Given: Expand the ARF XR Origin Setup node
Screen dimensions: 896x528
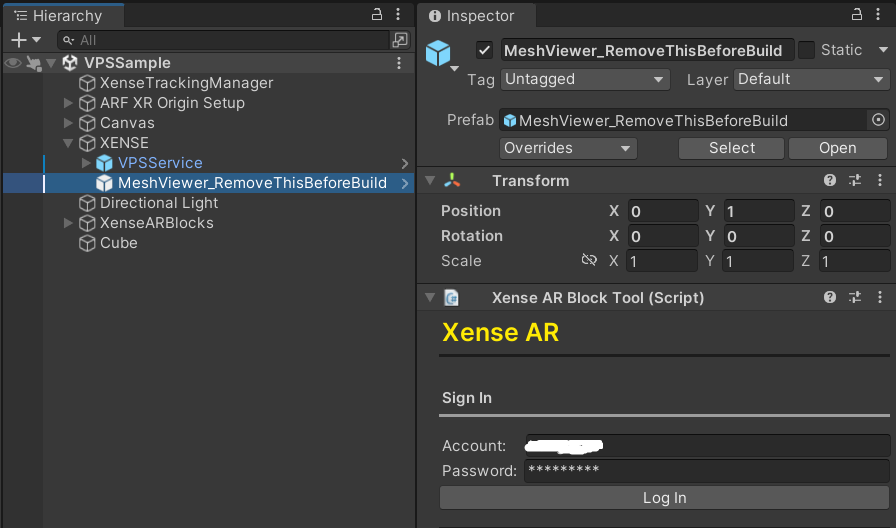Looking at the screenshot, I should (x=68, y=103).
